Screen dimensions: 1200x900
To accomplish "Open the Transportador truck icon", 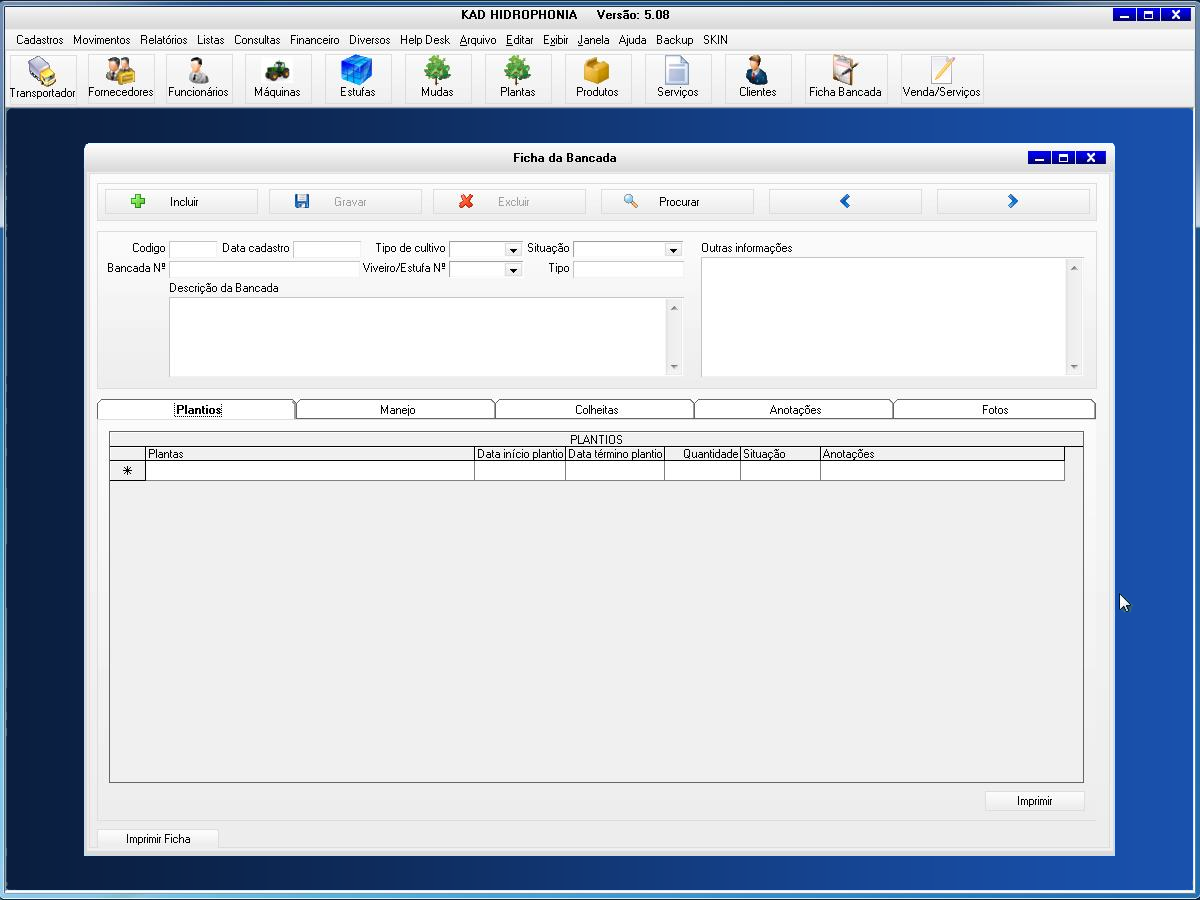I will point(42,78).
